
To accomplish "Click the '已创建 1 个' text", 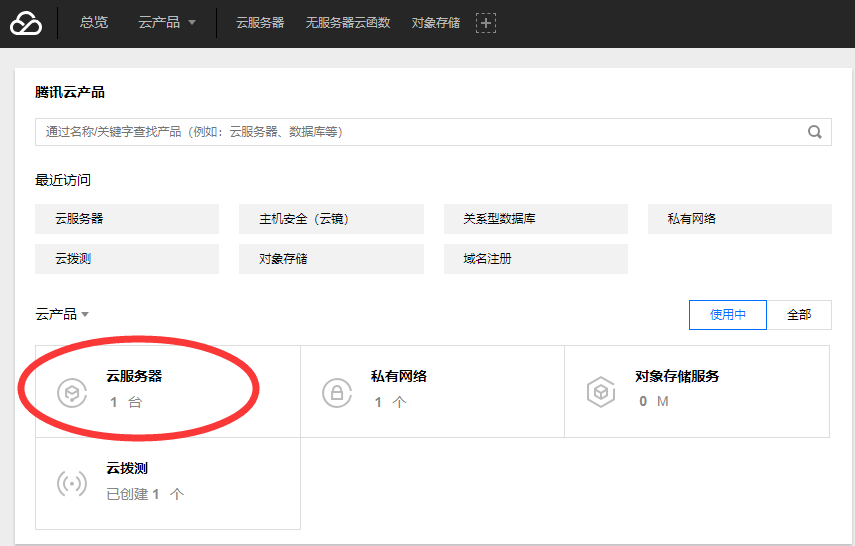I will point(146,494).
